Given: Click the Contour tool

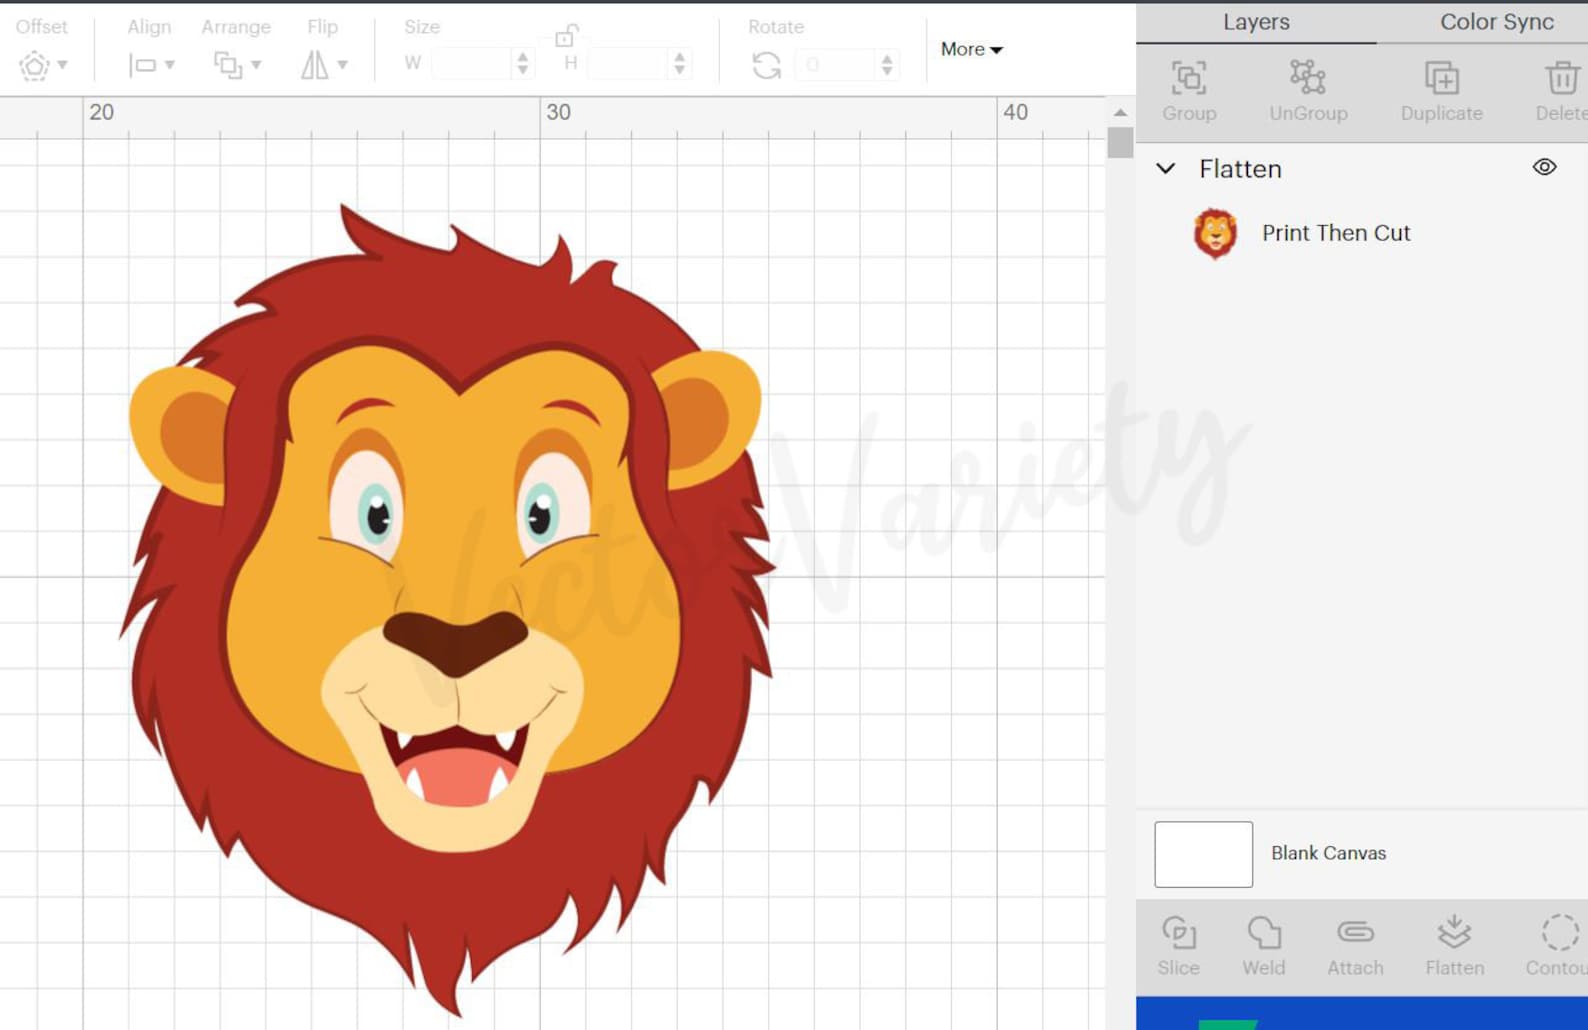Looking at the screenshot, I should 1556,945.
